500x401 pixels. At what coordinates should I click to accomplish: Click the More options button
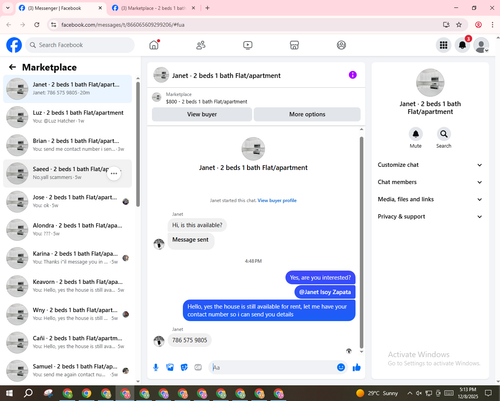(x=307, y=114)
